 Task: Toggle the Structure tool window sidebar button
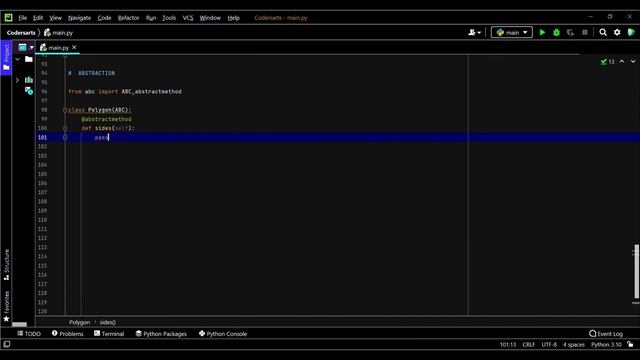click(x=6, y=264)
